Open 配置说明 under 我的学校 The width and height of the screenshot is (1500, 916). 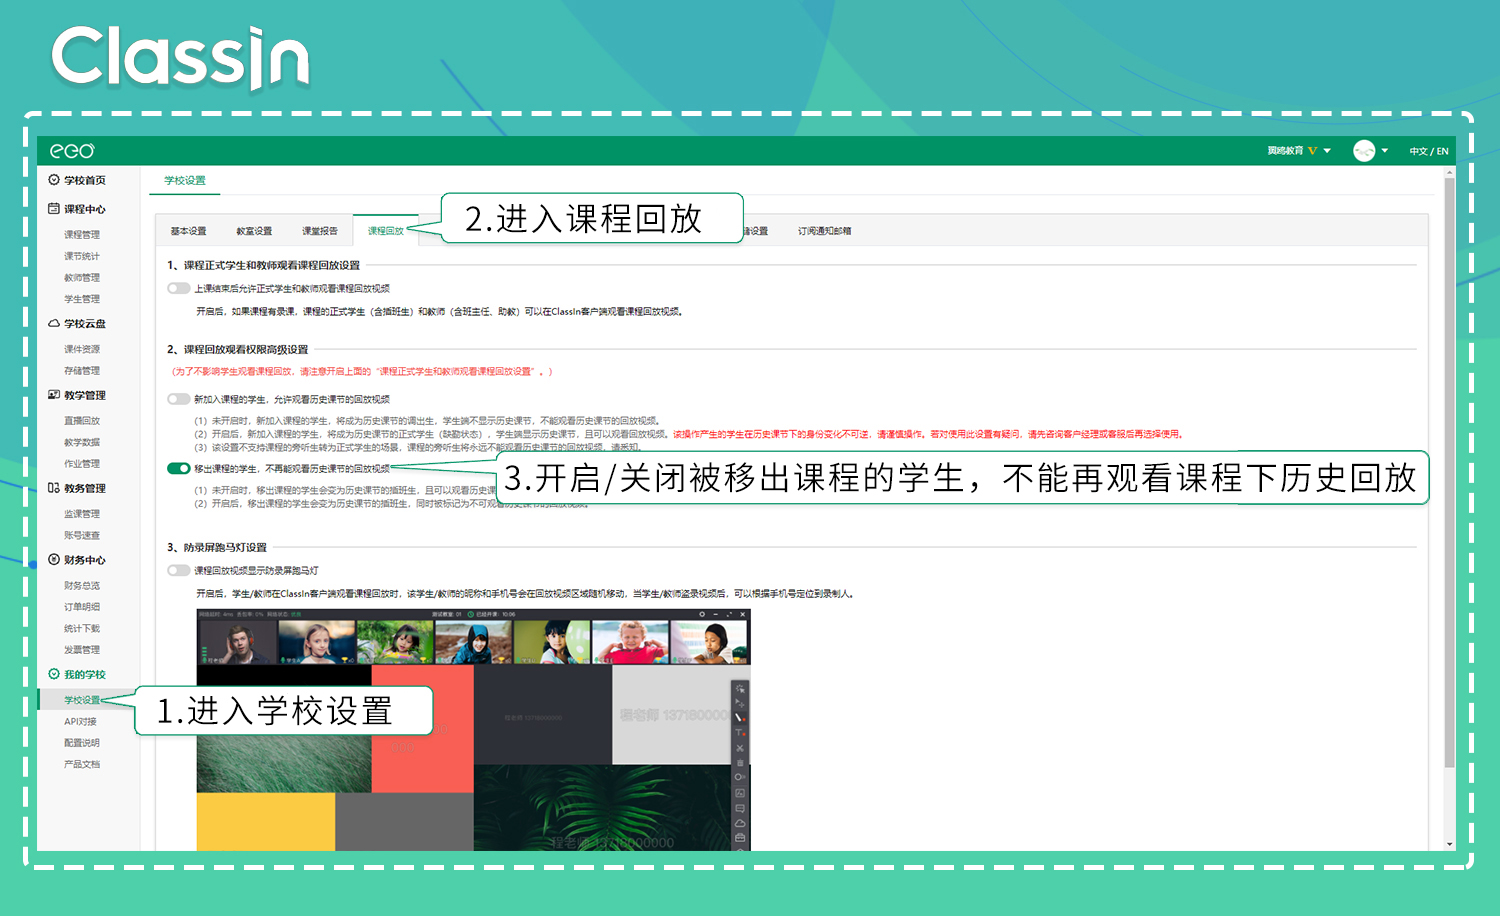(82, 743)
